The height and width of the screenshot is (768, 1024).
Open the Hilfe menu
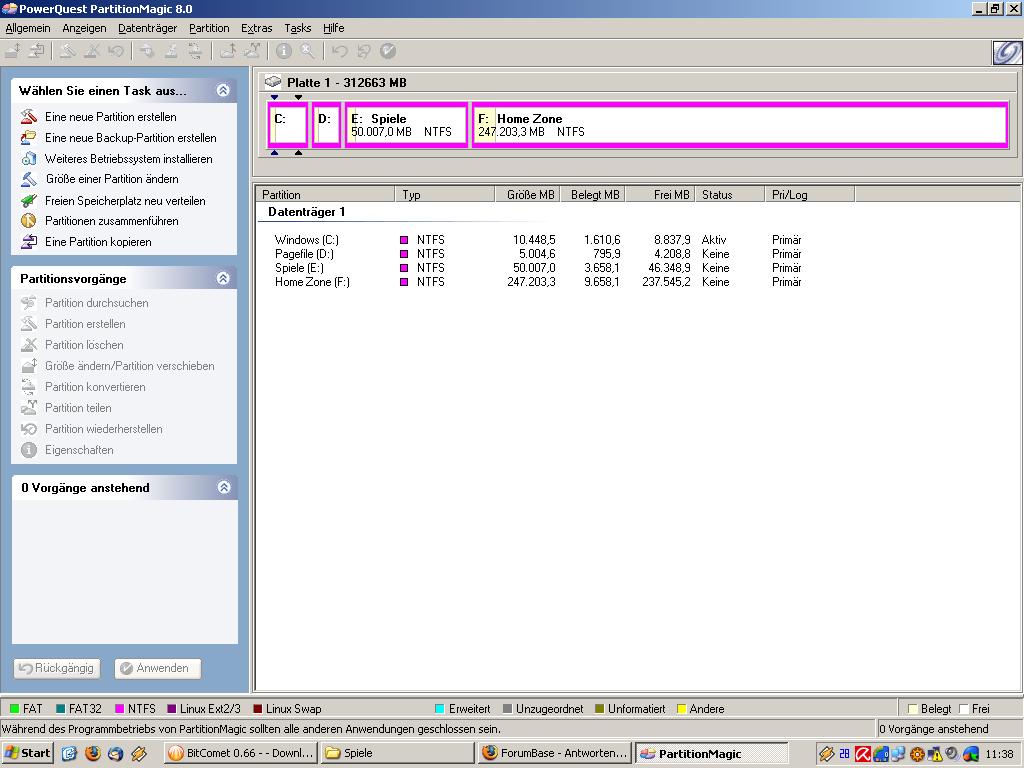coord(334,28)
